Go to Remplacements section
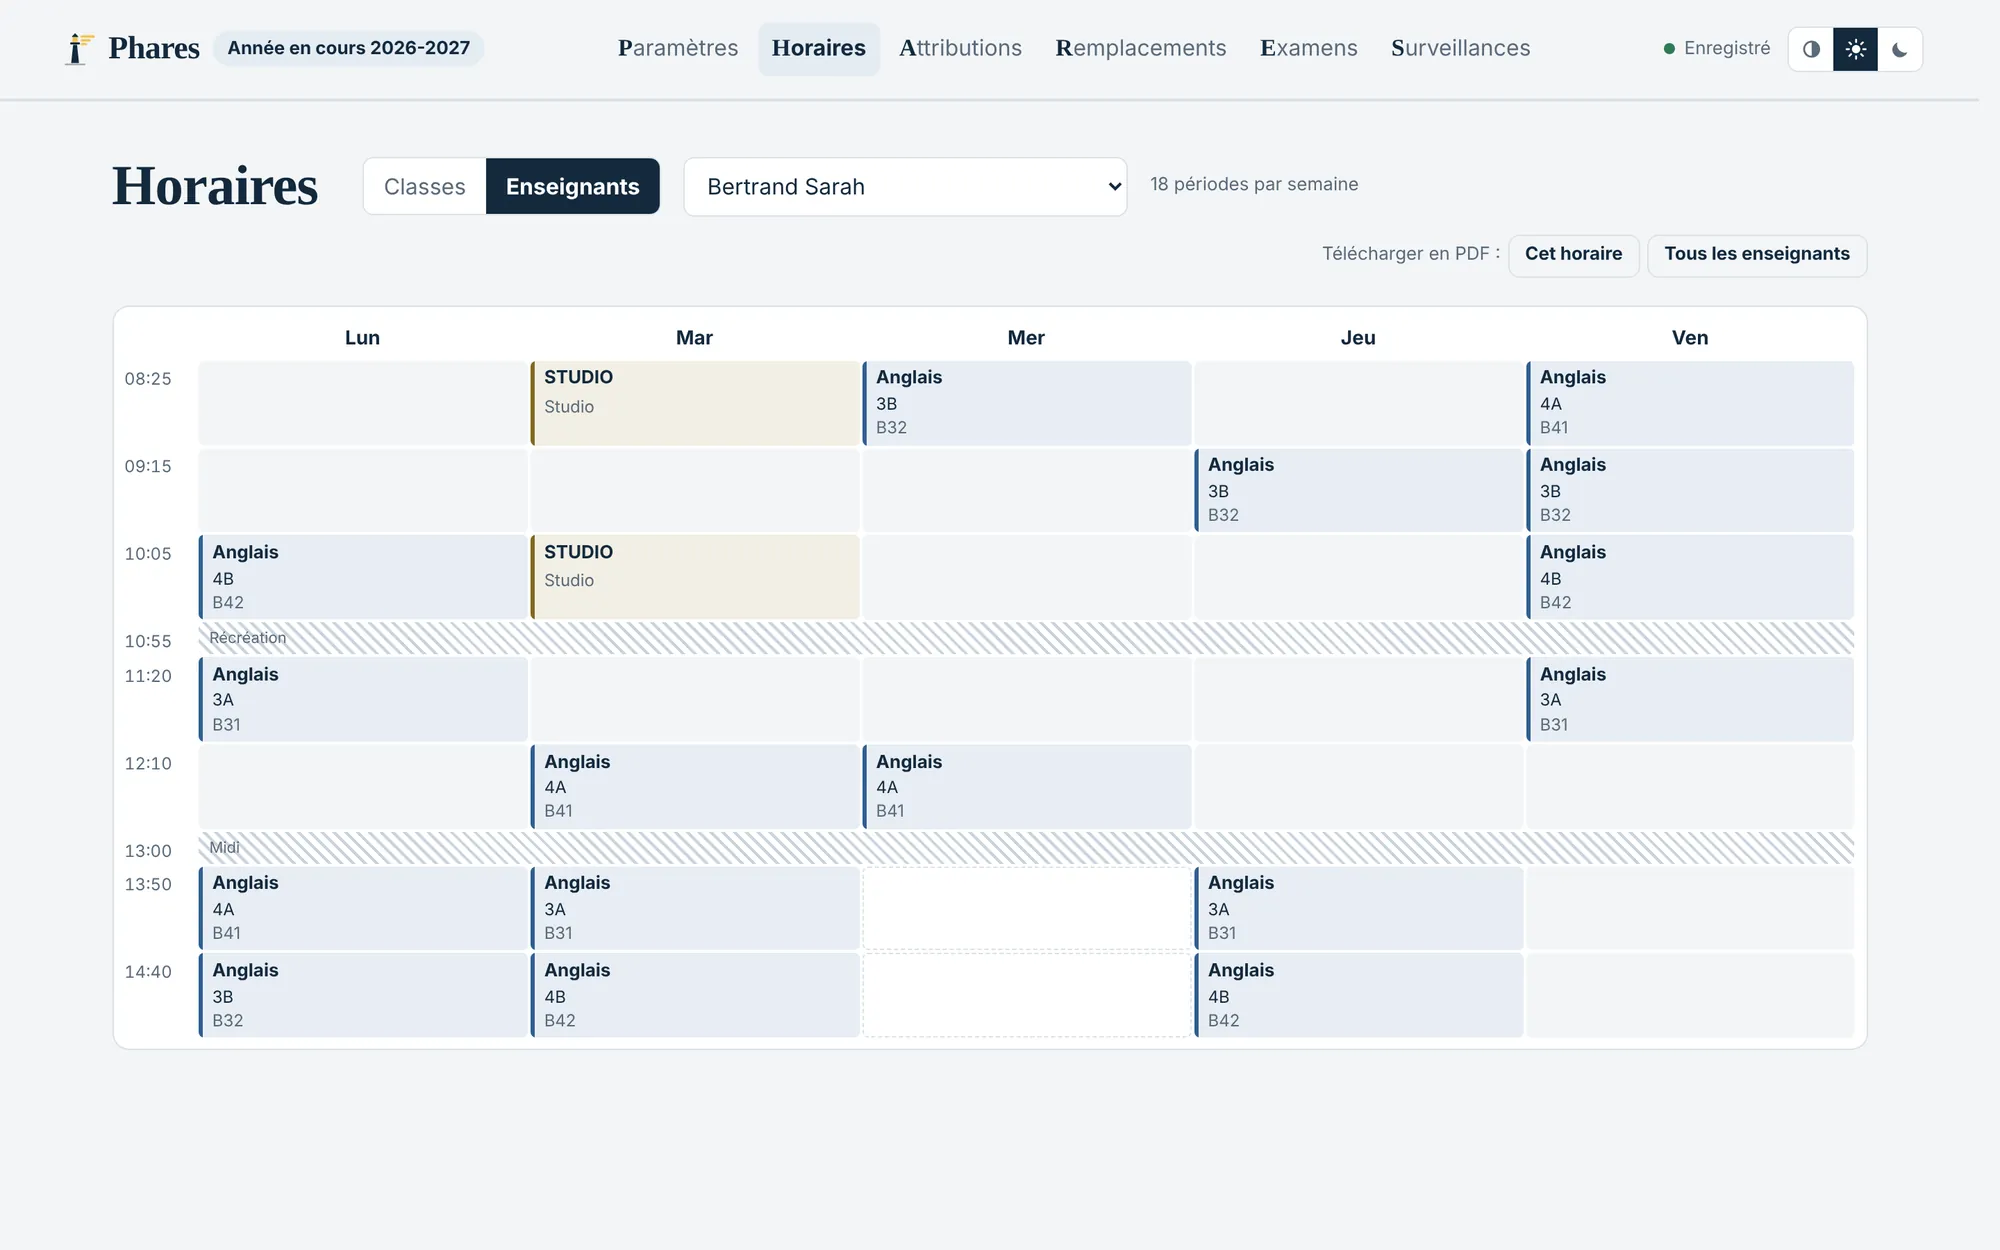This screenshot has width=2000, height=1250. pos(1141,48)
